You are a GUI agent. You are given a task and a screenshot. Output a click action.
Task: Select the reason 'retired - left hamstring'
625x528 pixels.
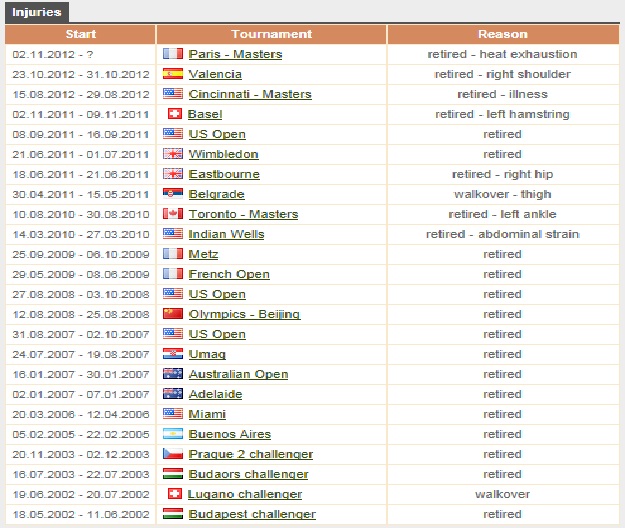click(x=502, y=114)
